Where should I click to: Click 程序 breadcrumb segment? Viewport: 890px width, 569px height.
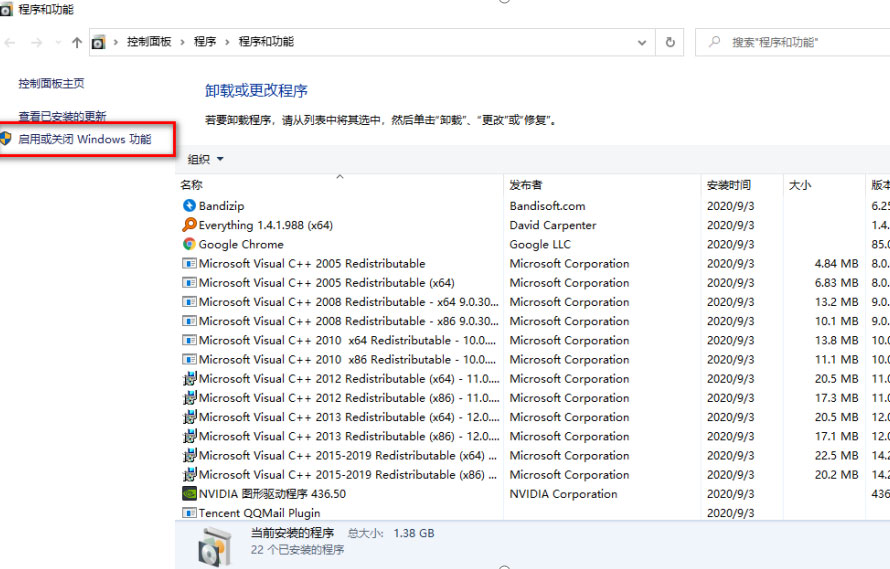point(205,42)
